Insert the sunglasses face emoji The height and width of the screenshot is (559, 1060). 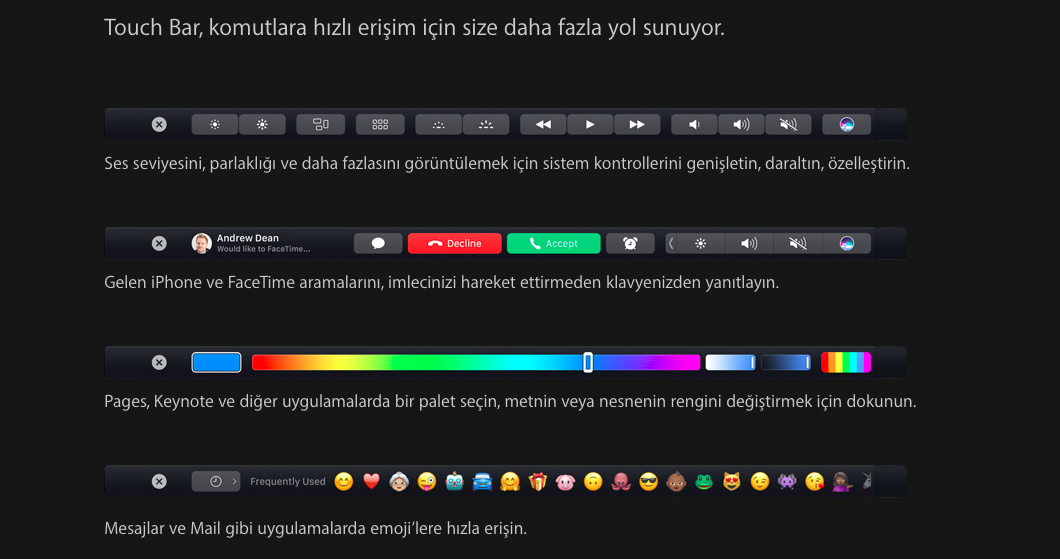[x=648, y=481]
